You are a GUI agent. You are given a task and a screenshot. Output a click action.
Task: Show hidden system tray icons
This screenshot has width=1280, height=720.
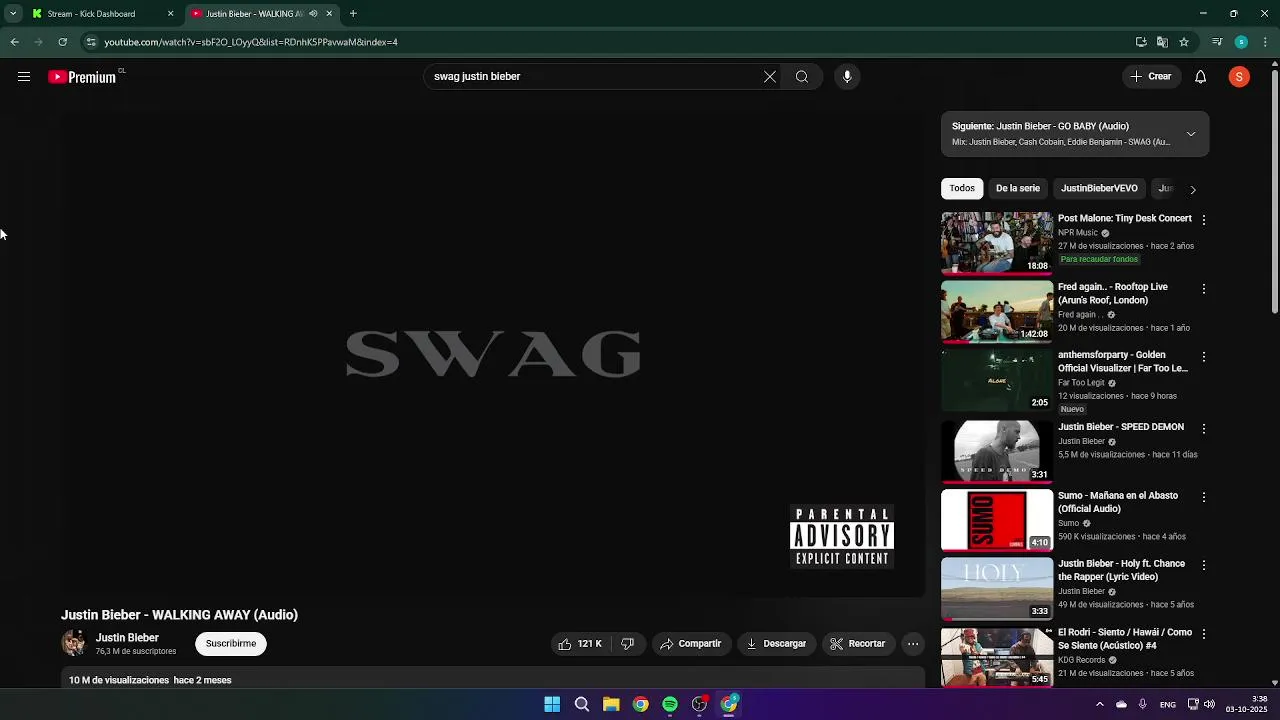[x=1100, y=704]
